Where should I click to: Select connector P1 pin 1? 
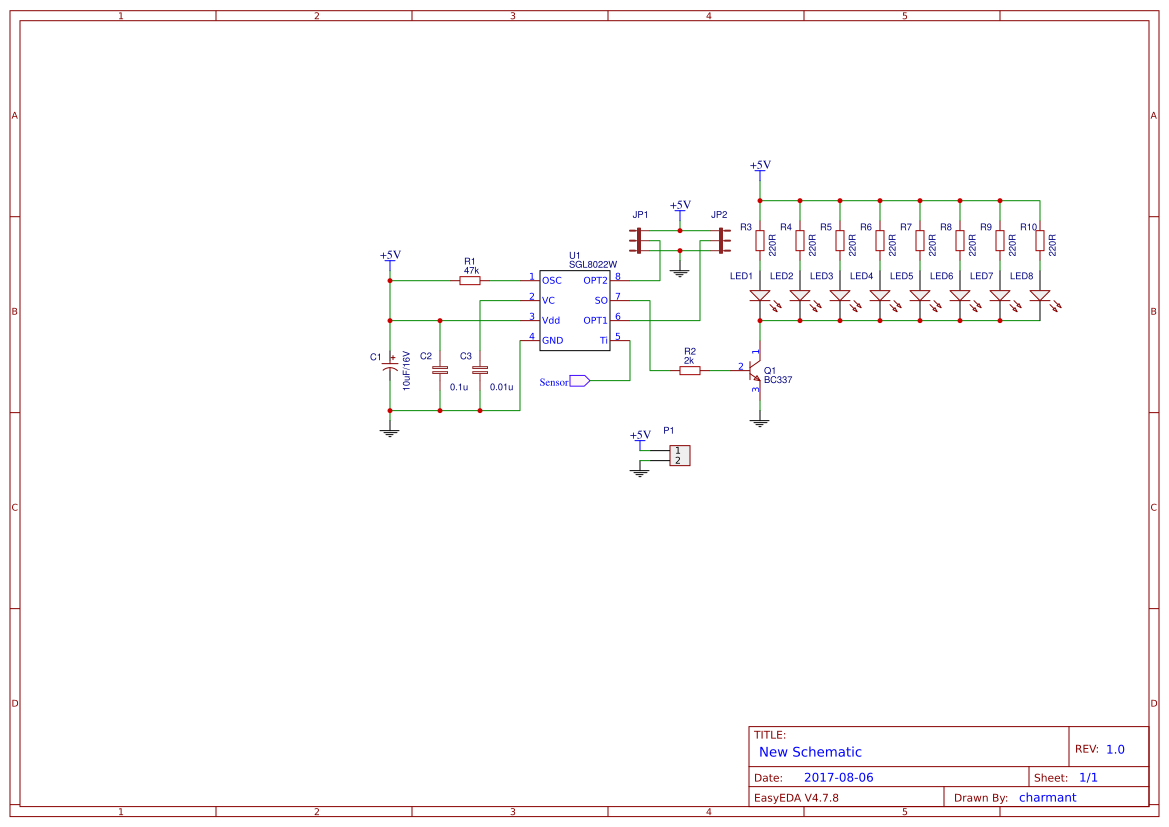[x=678, y=449]
